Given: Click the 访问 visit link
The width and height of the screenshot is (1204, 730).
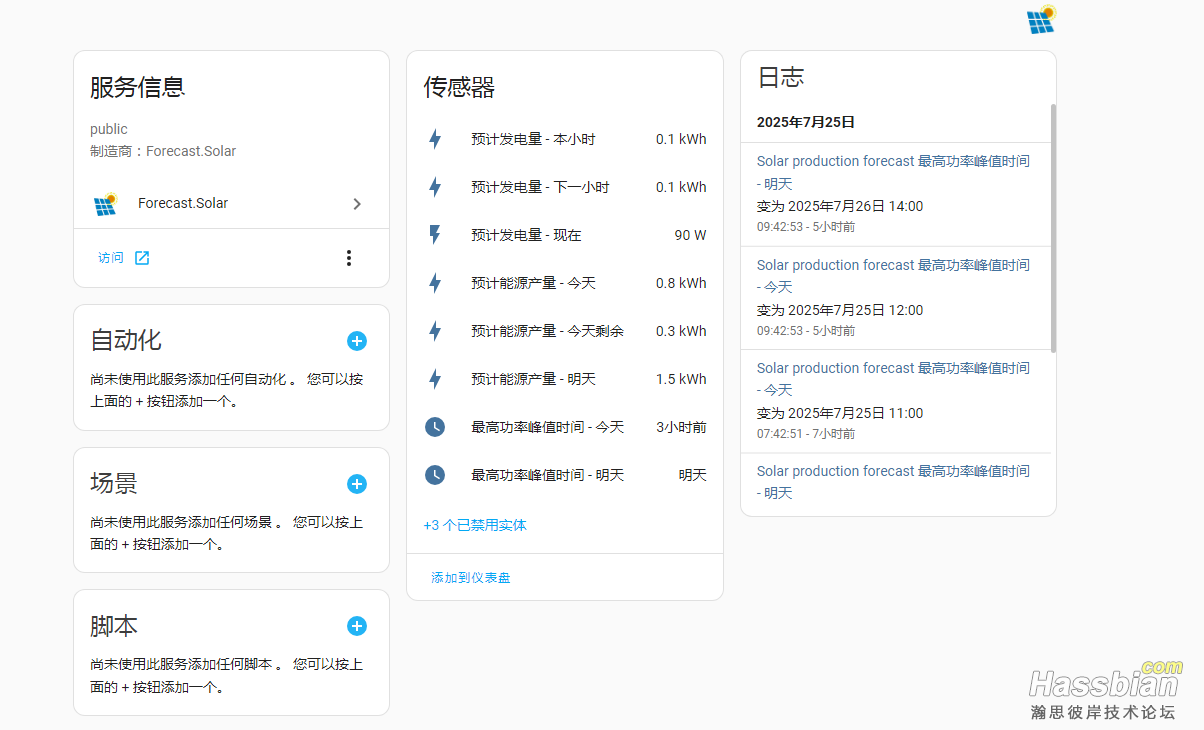Looking at the screenshot, I should (111, 258).
